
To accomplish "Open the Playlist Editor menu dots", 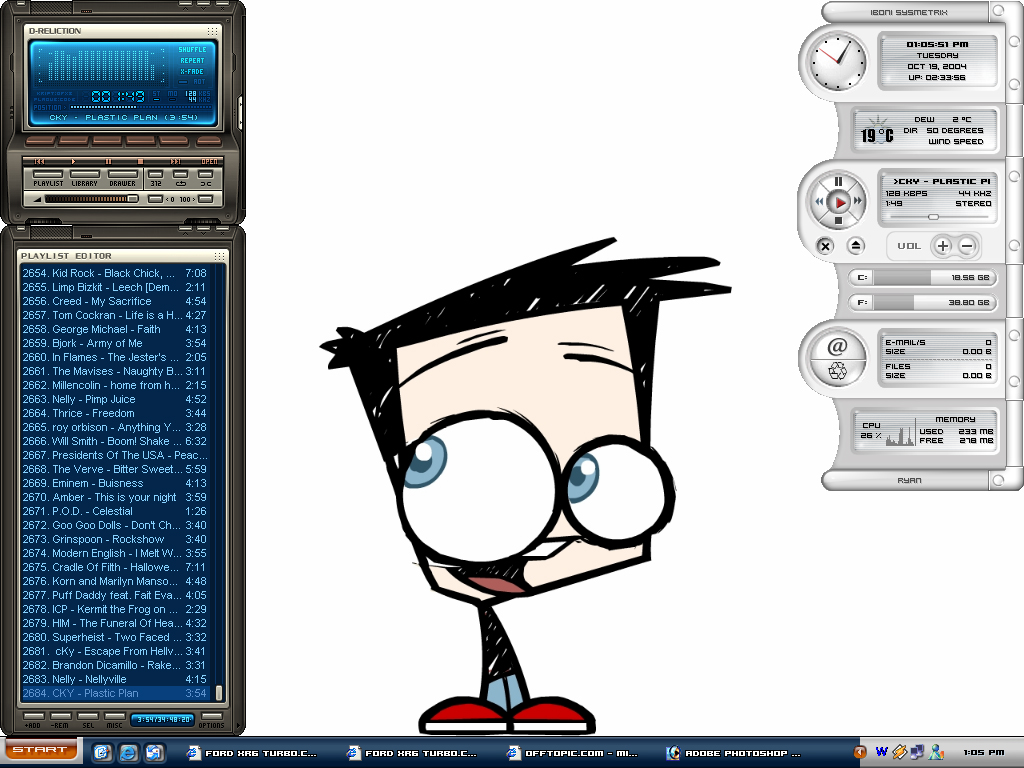I will point(219,256).
